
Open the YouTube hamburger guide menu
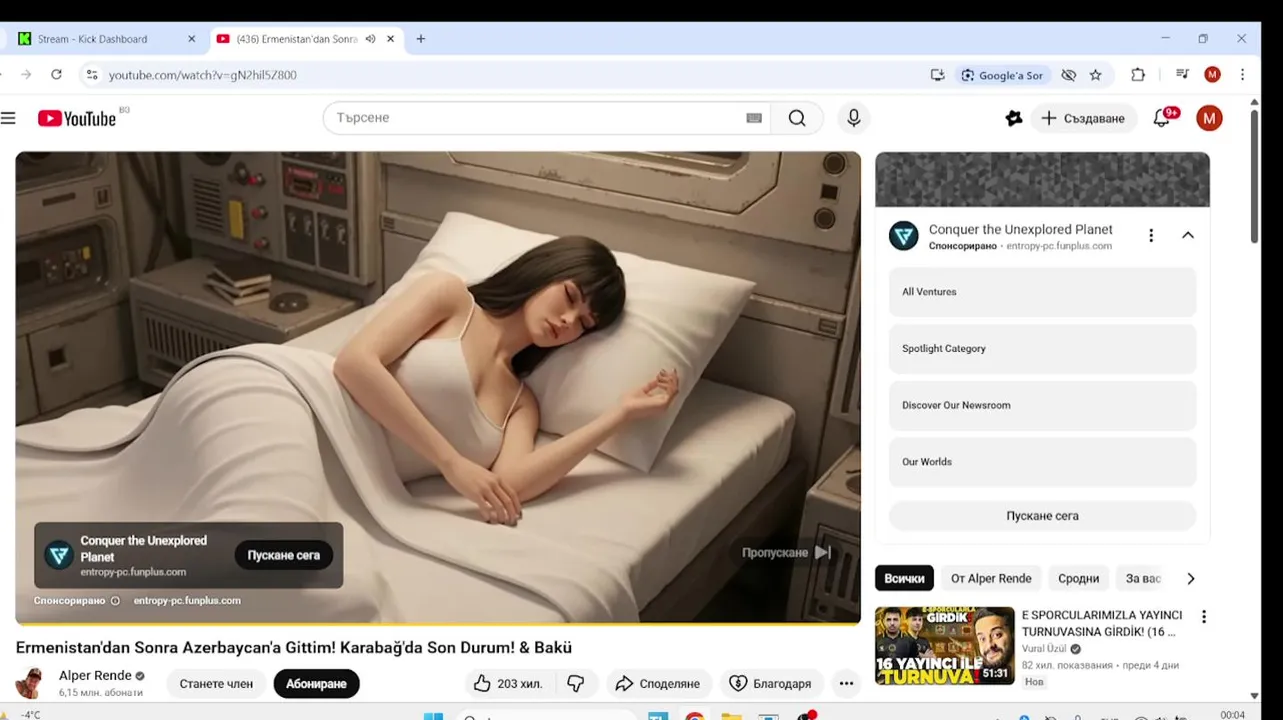tap(8, 118)
